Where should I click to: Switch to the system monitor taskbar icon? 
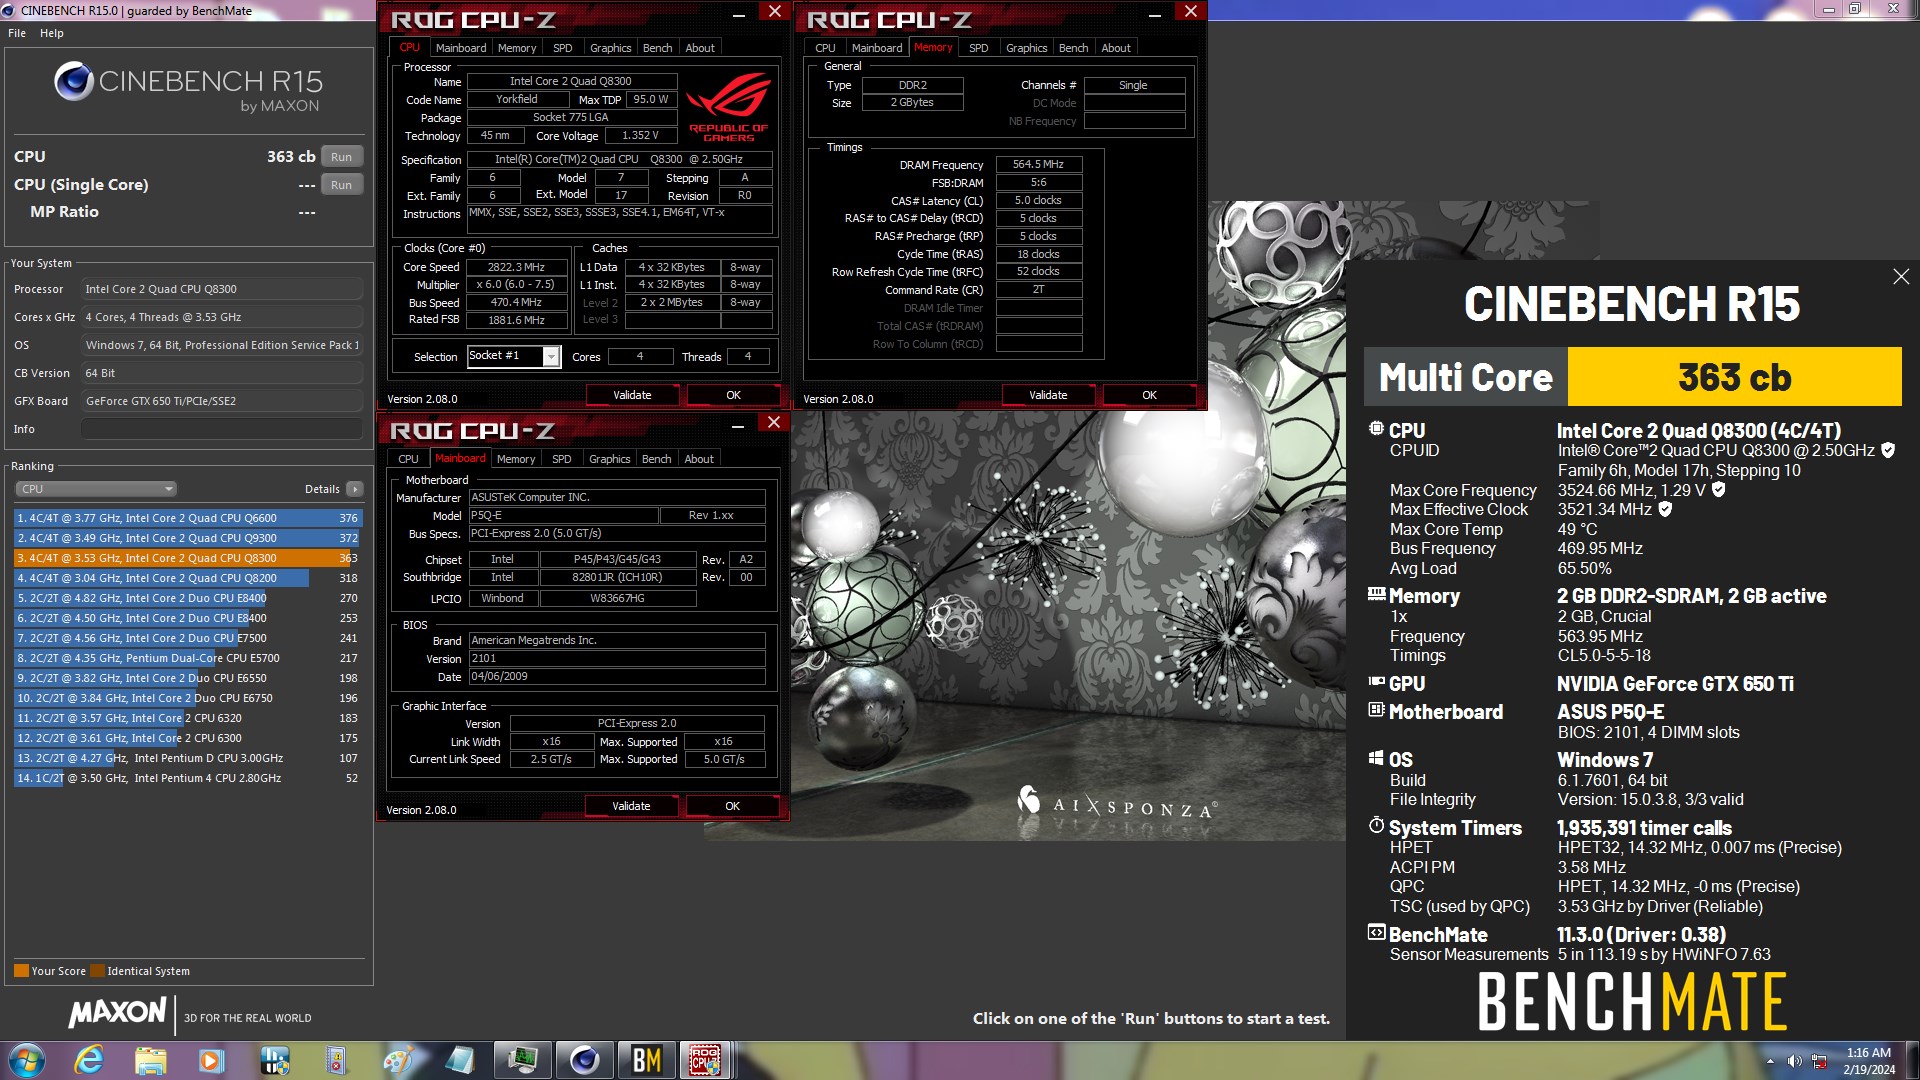[522, 1060]
